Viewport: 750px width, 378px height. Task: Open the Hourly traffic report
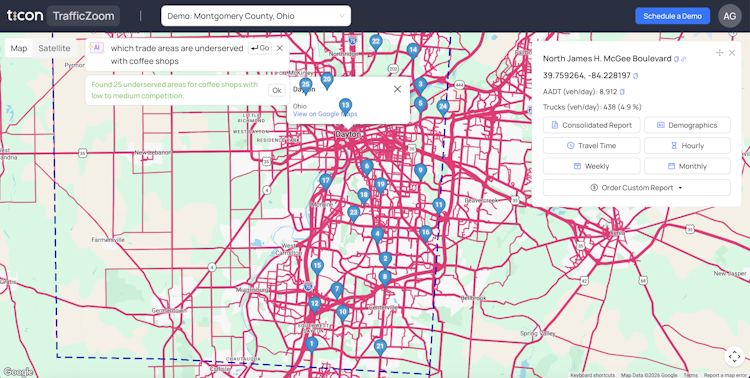pos(687,145)
